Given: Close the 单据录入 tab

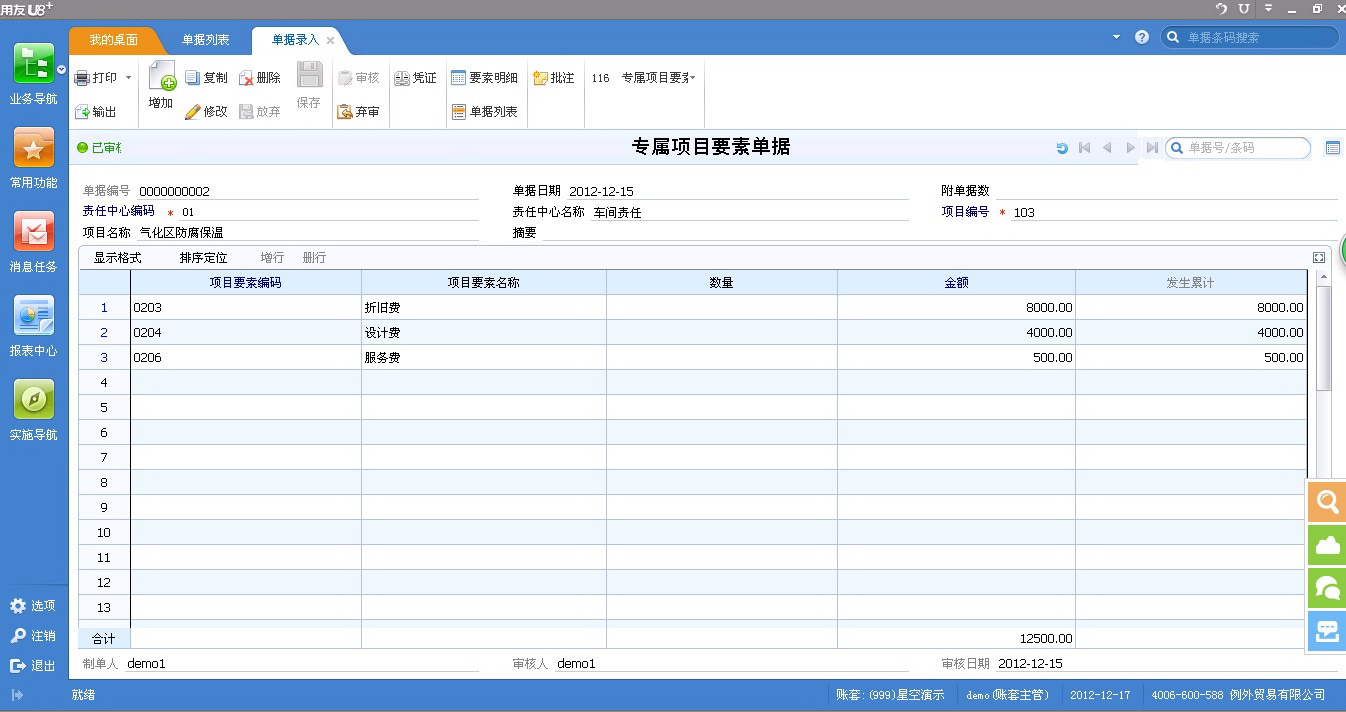Looking at the screenshot, I should [x=331, y=40].
